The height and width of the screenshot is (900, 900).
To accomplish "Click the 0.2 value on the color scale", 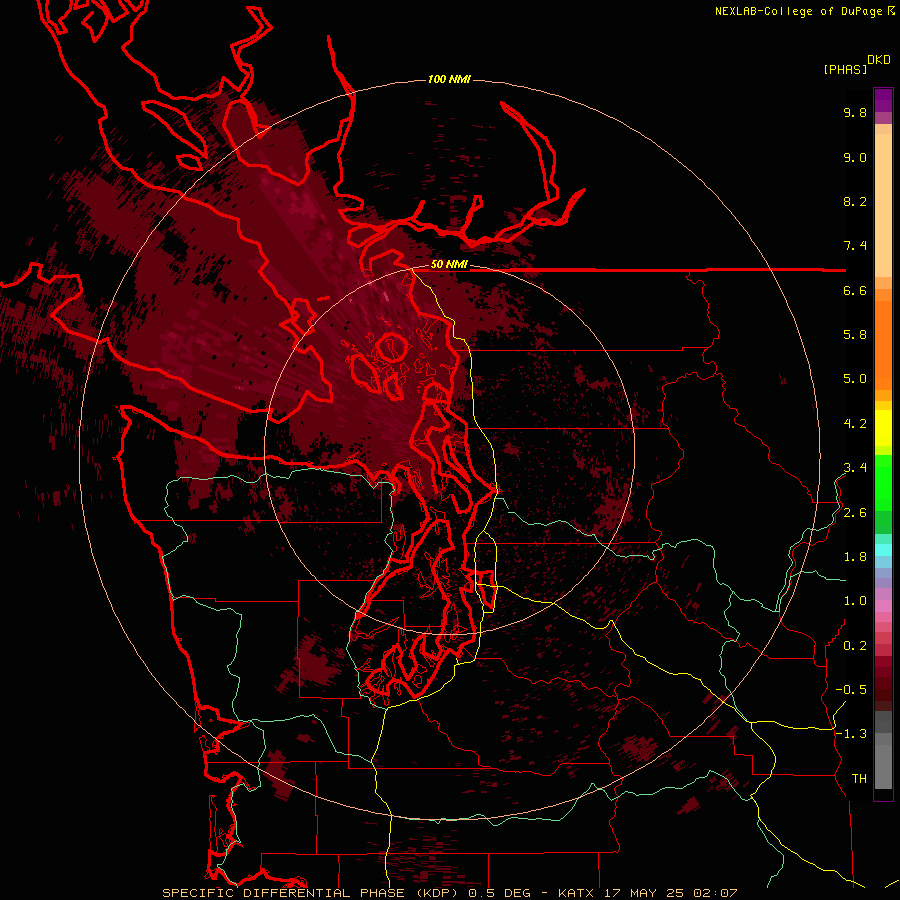I will coord(855,646).
